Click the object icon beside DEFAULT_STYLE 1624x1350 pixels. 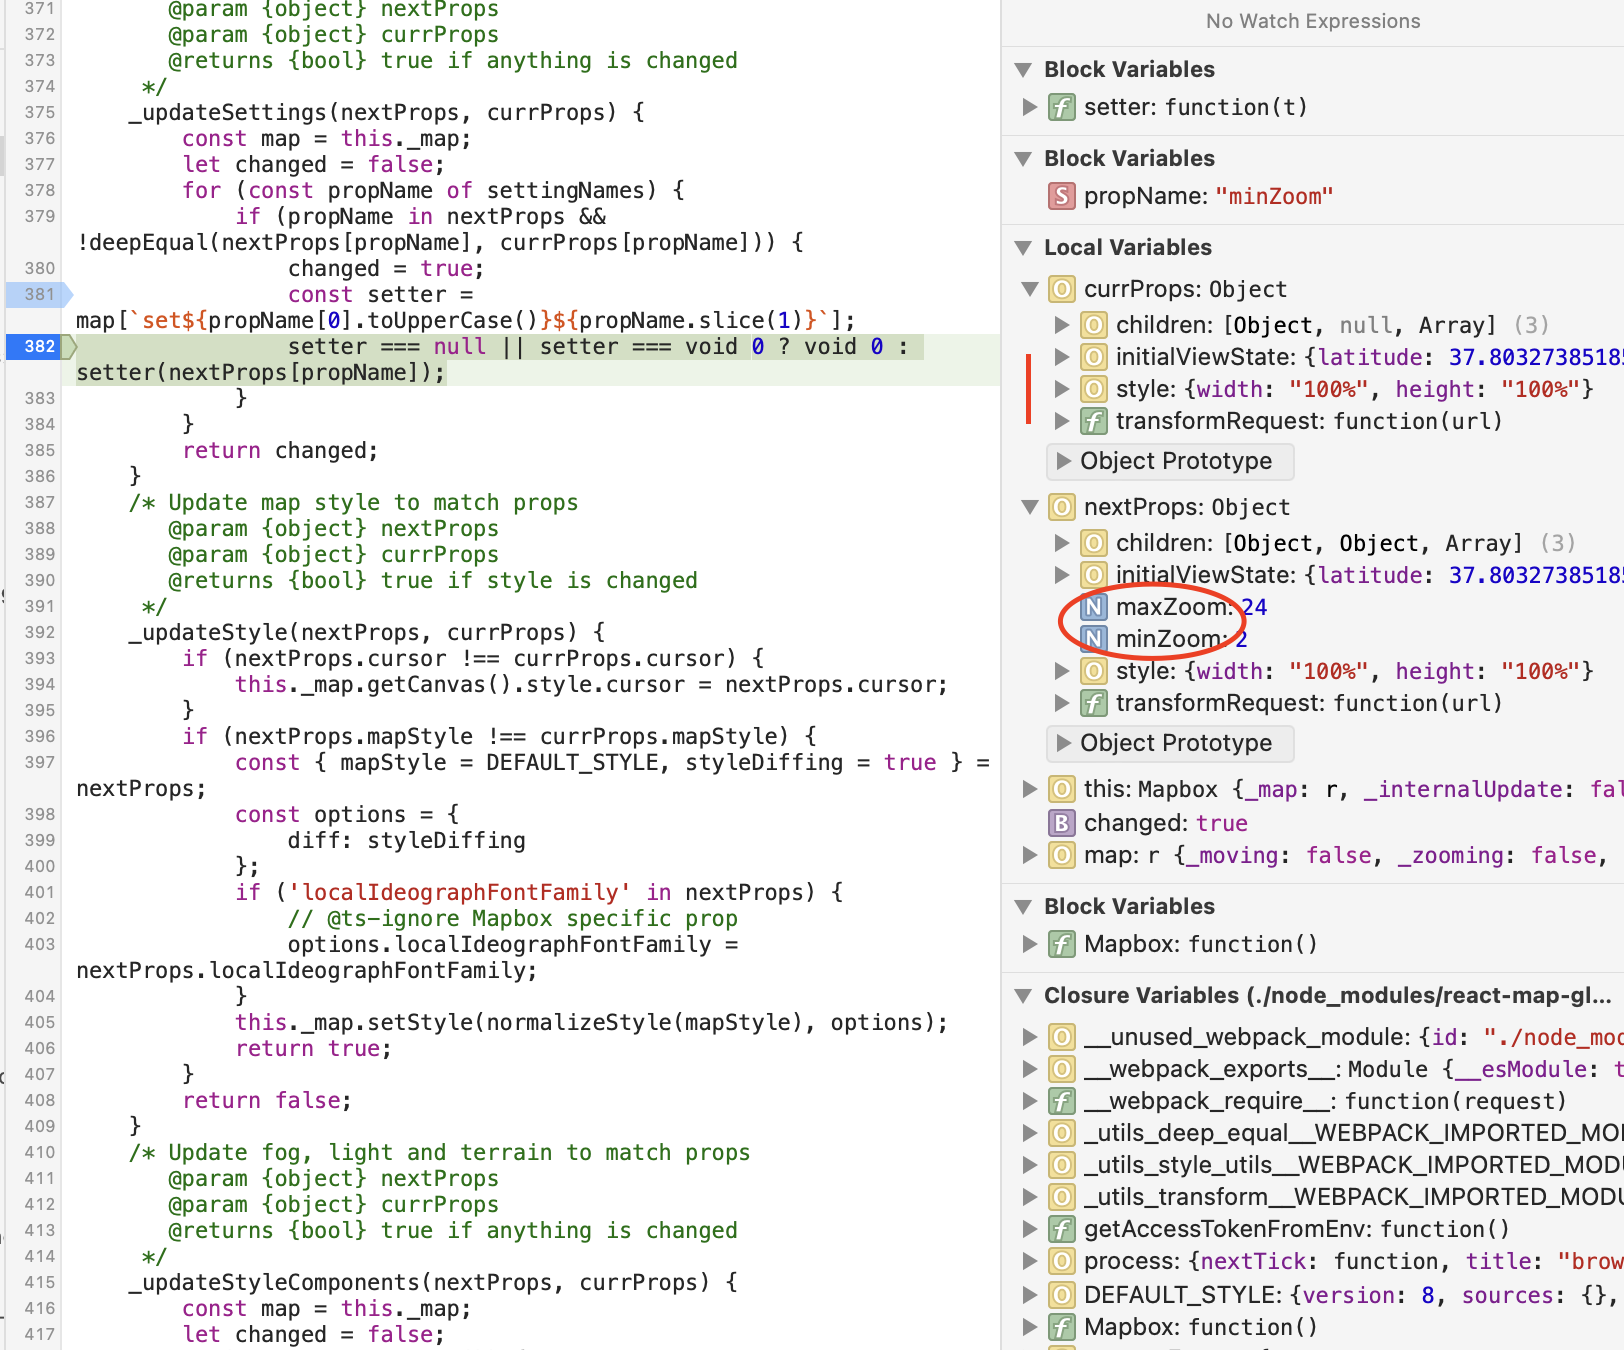click(1061, 1294)
